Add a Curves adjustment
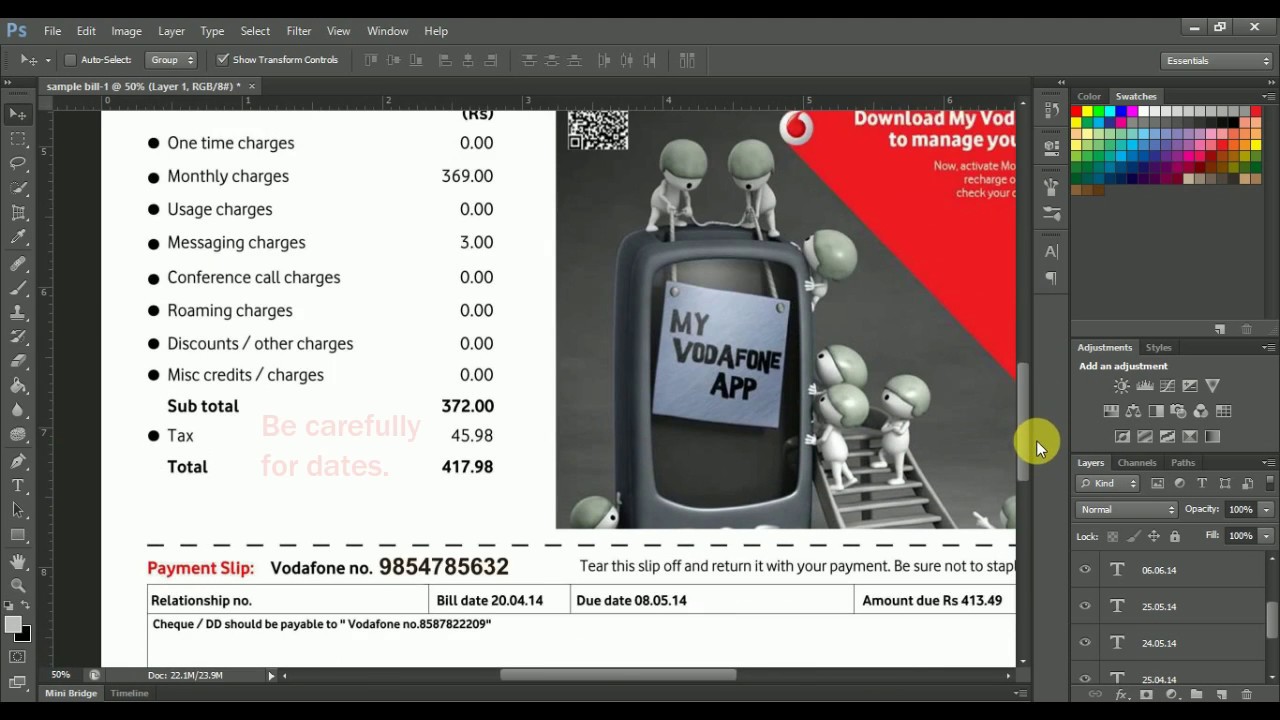 click(1167, 386)
